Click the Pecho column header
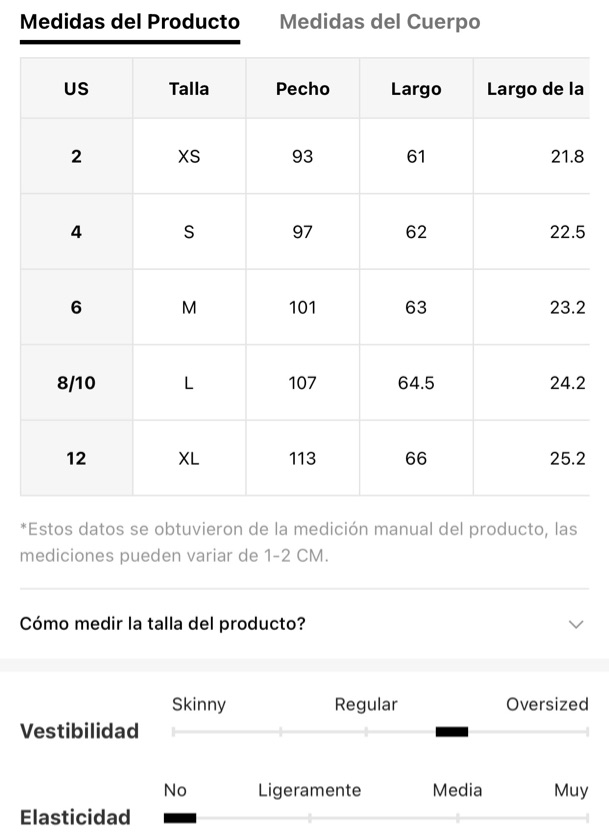Screen dimensions: 609x840 coord(303,88)
